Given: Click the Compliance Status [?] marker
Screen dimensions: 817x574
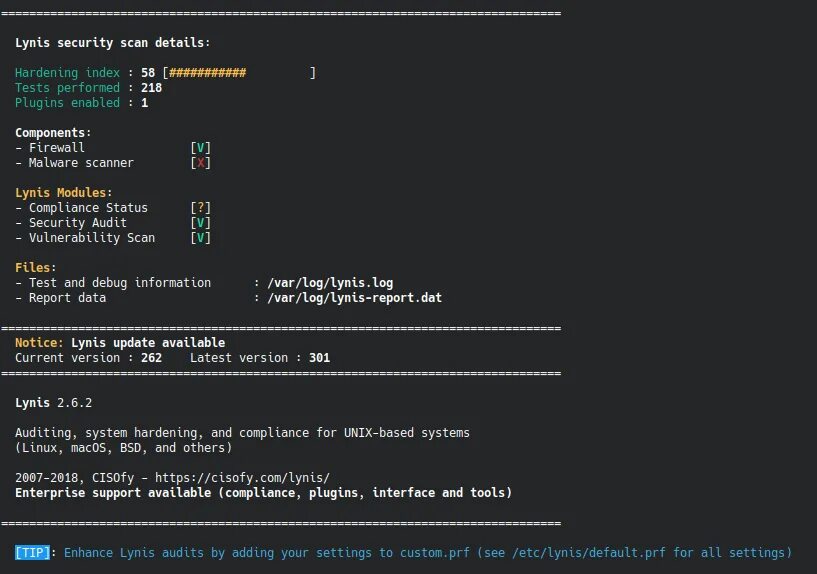Looking at the screenshot, I should pos(201,208).
